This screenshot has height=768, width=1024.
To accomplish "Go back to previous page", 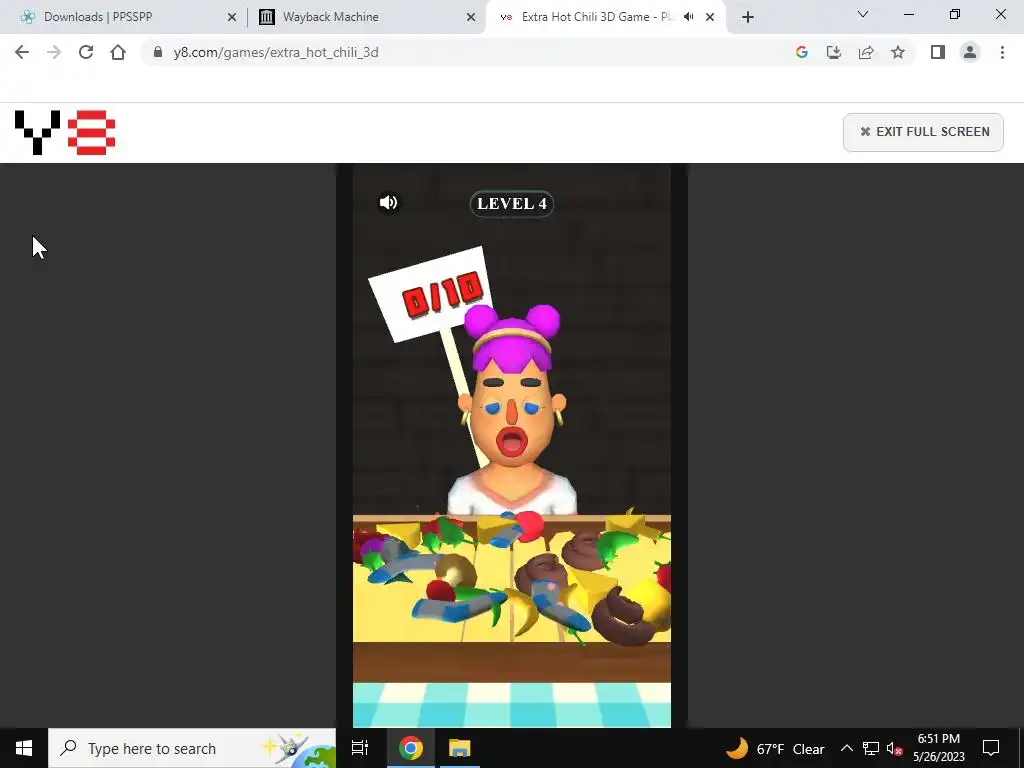I will tap(22, 52).
